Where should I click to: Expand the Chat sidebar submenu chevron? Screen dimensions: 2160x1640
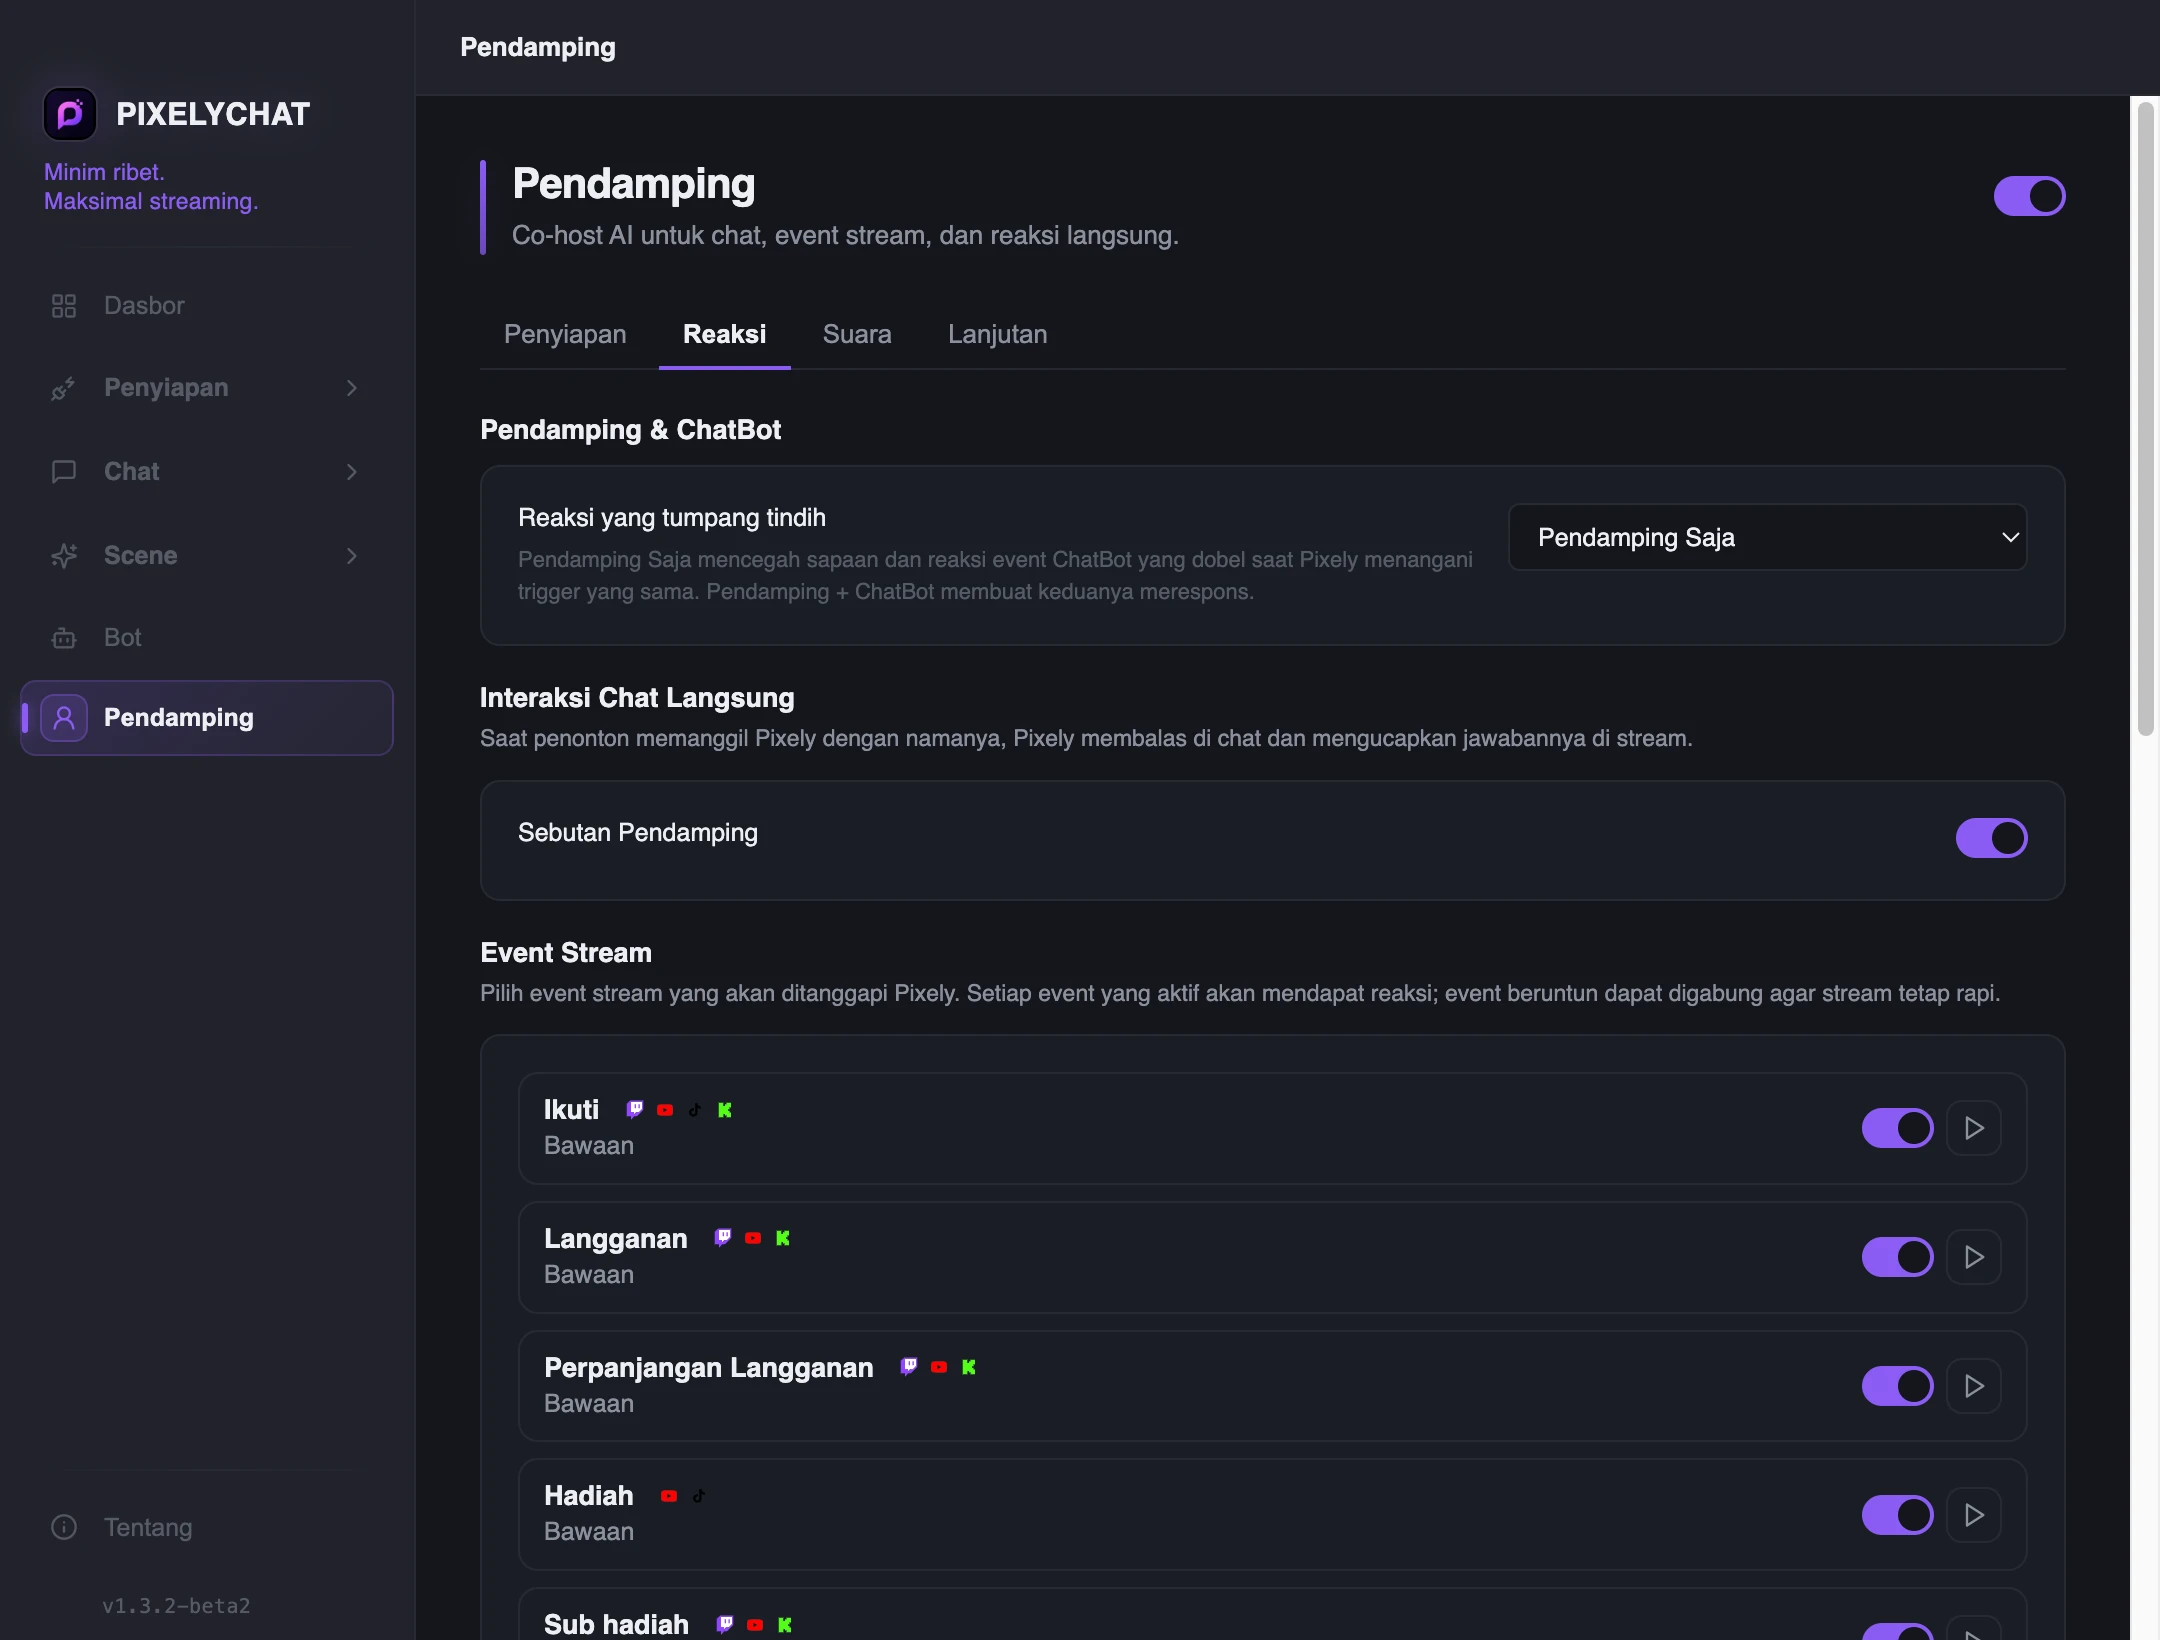pos(352,472)
